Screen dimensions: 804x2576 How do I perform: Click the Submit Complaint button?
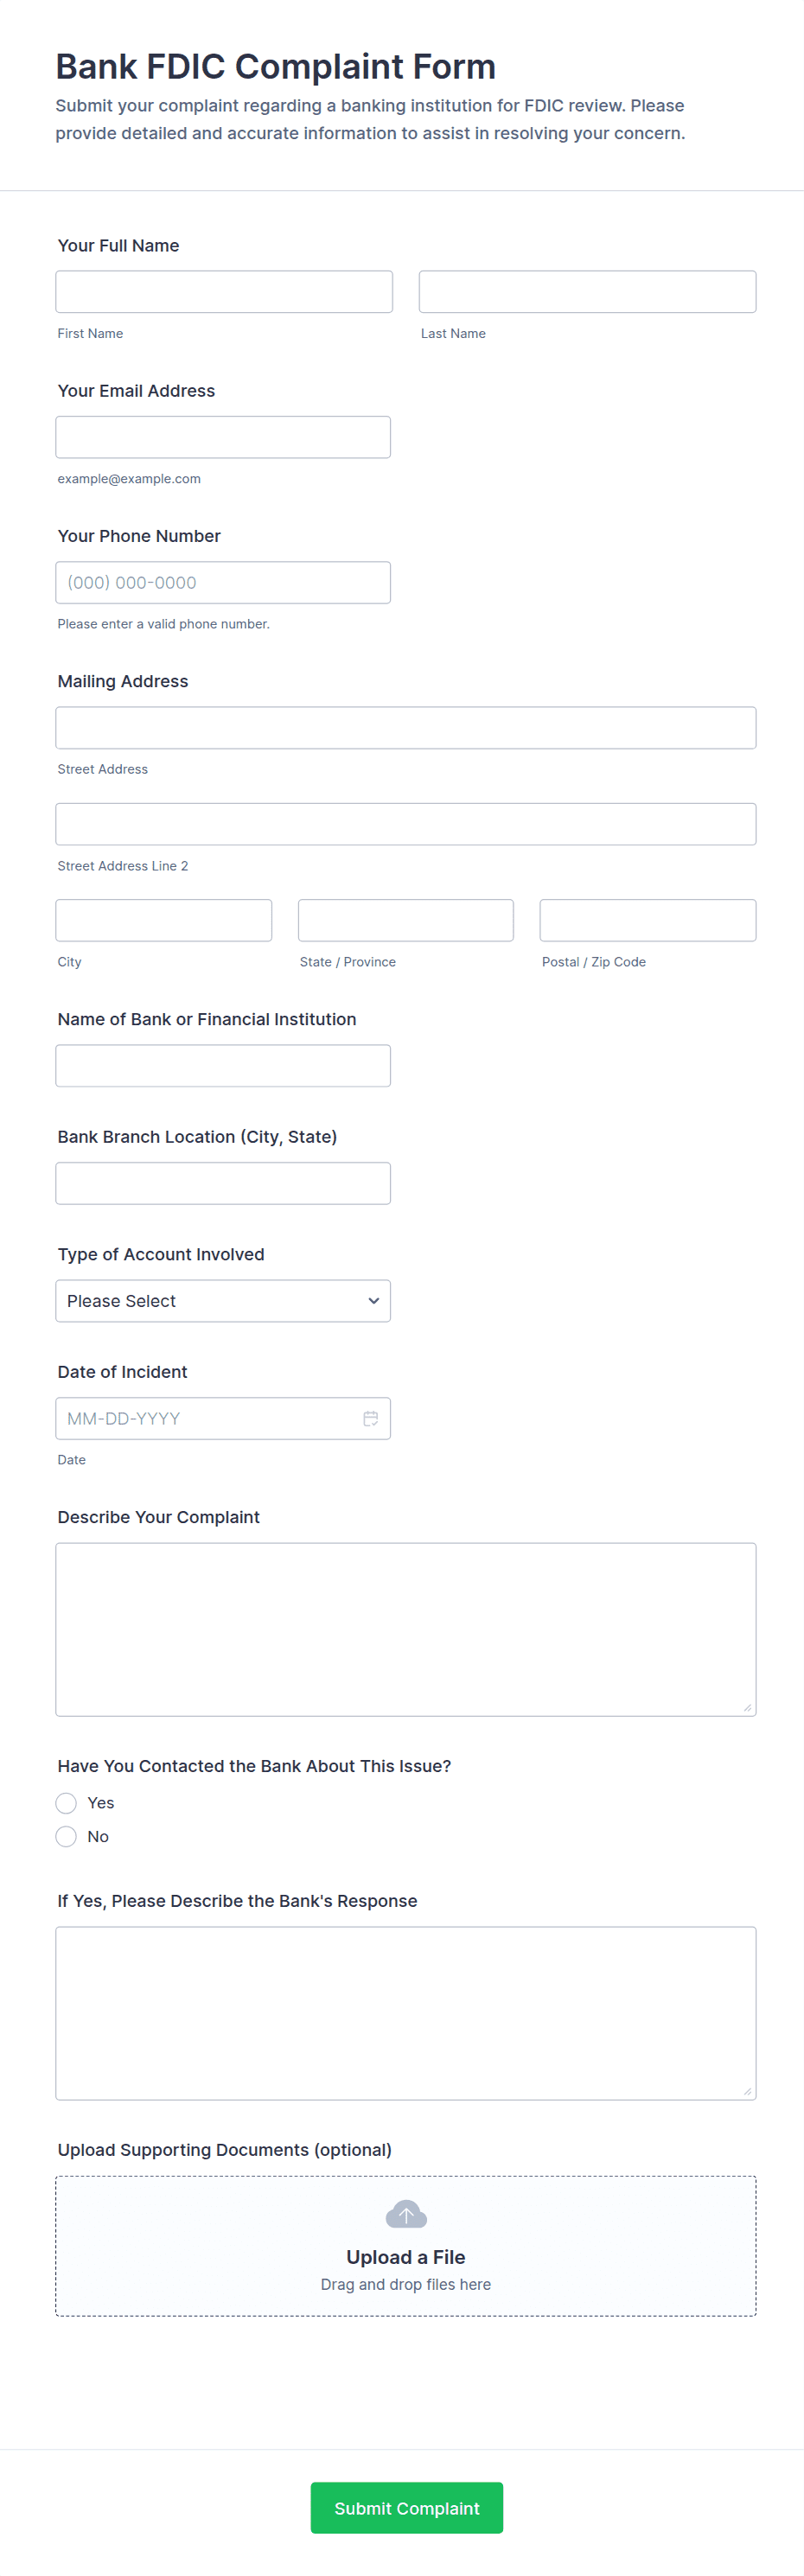pyautogui.click(x=406, y=2507)
